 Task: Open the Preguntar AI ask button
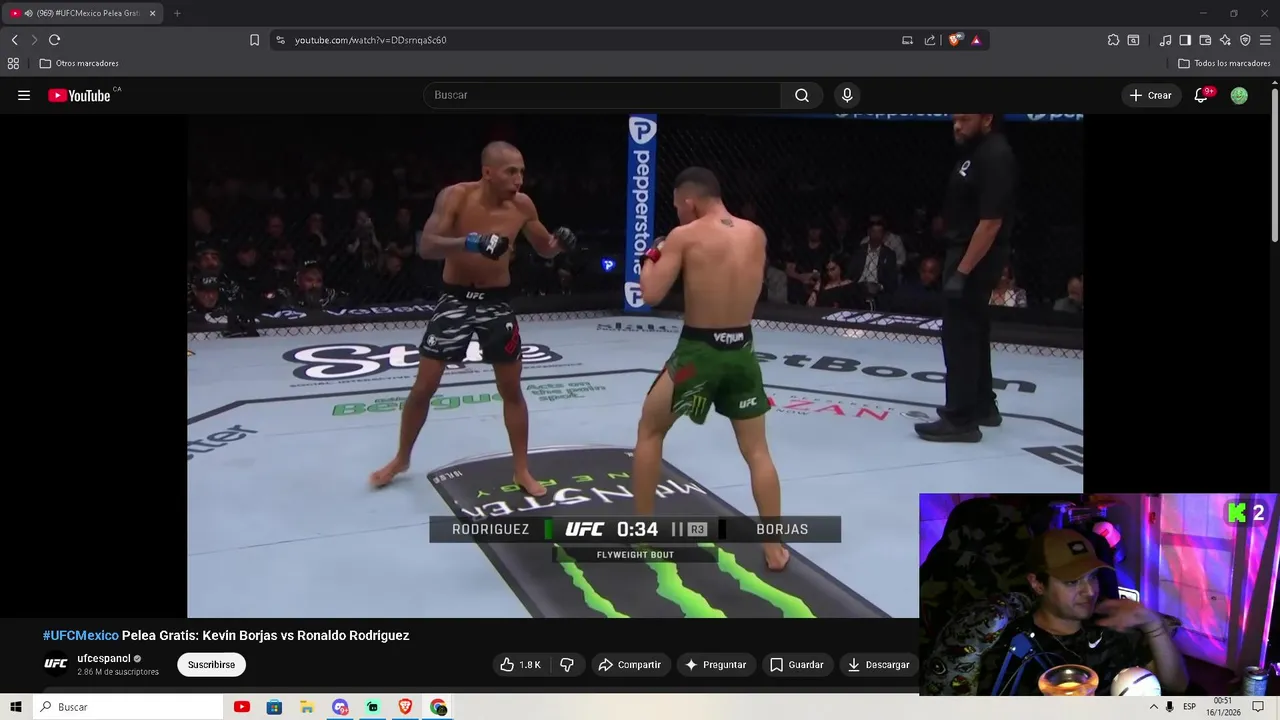pos(715,665)
